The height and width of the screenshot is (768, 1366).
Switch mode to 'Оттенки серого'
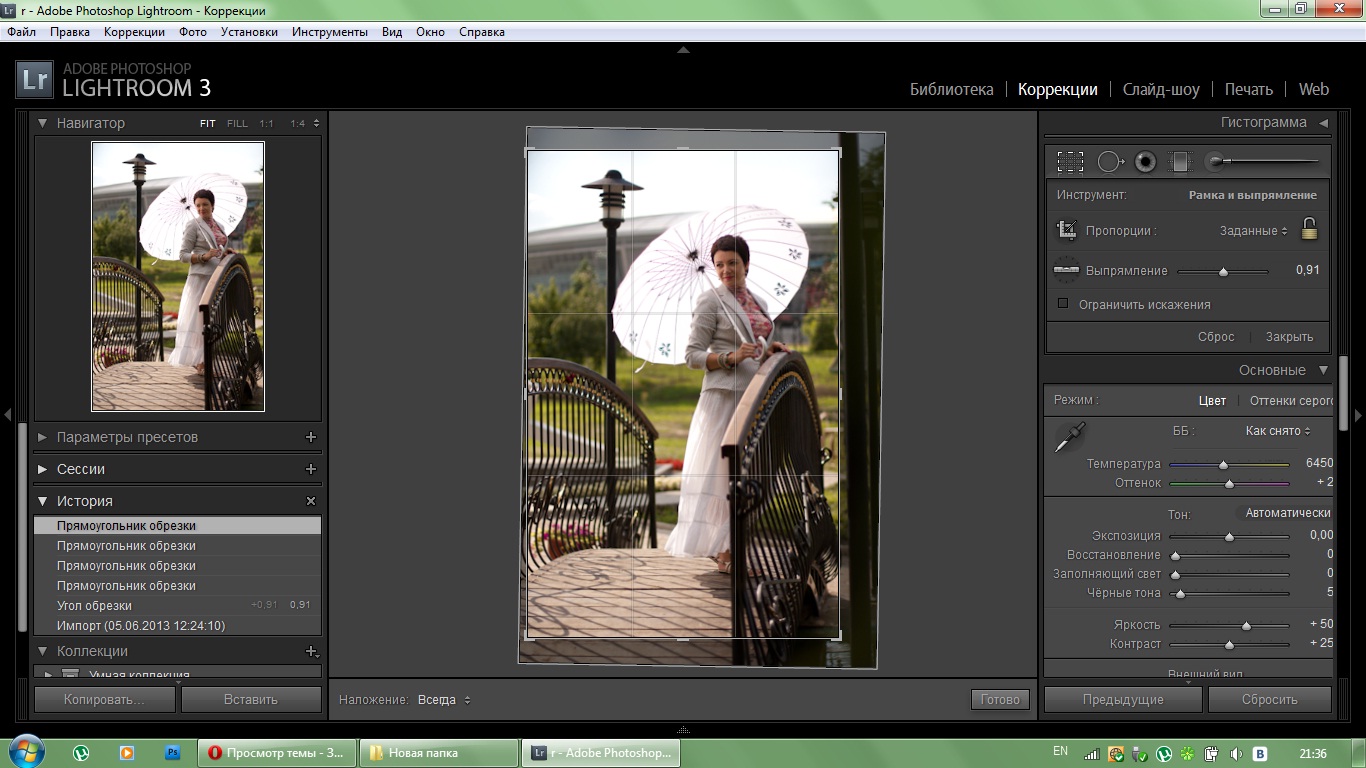pyautogui.click(x=1291, y=400)
